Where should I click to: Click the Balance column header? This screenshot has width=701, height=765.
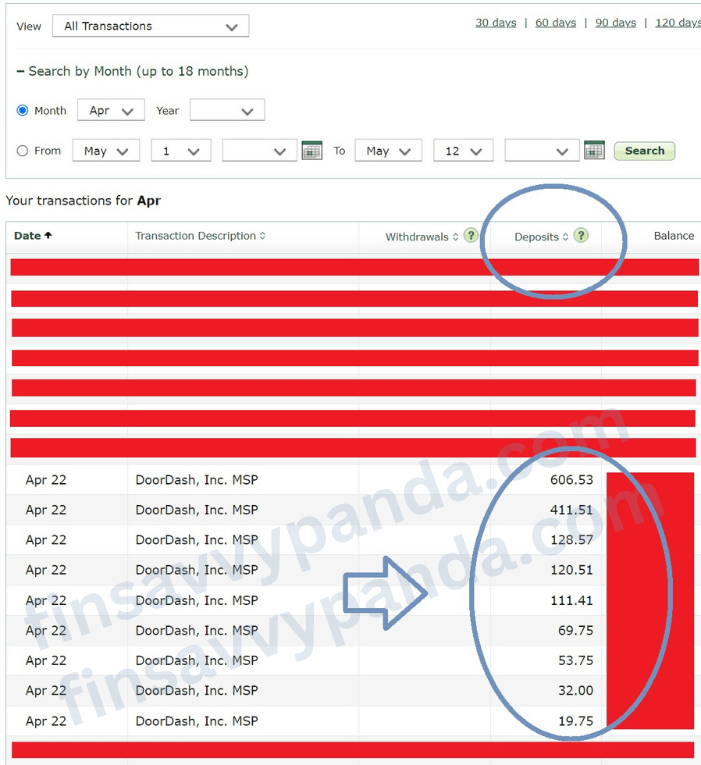coord(674,236)
